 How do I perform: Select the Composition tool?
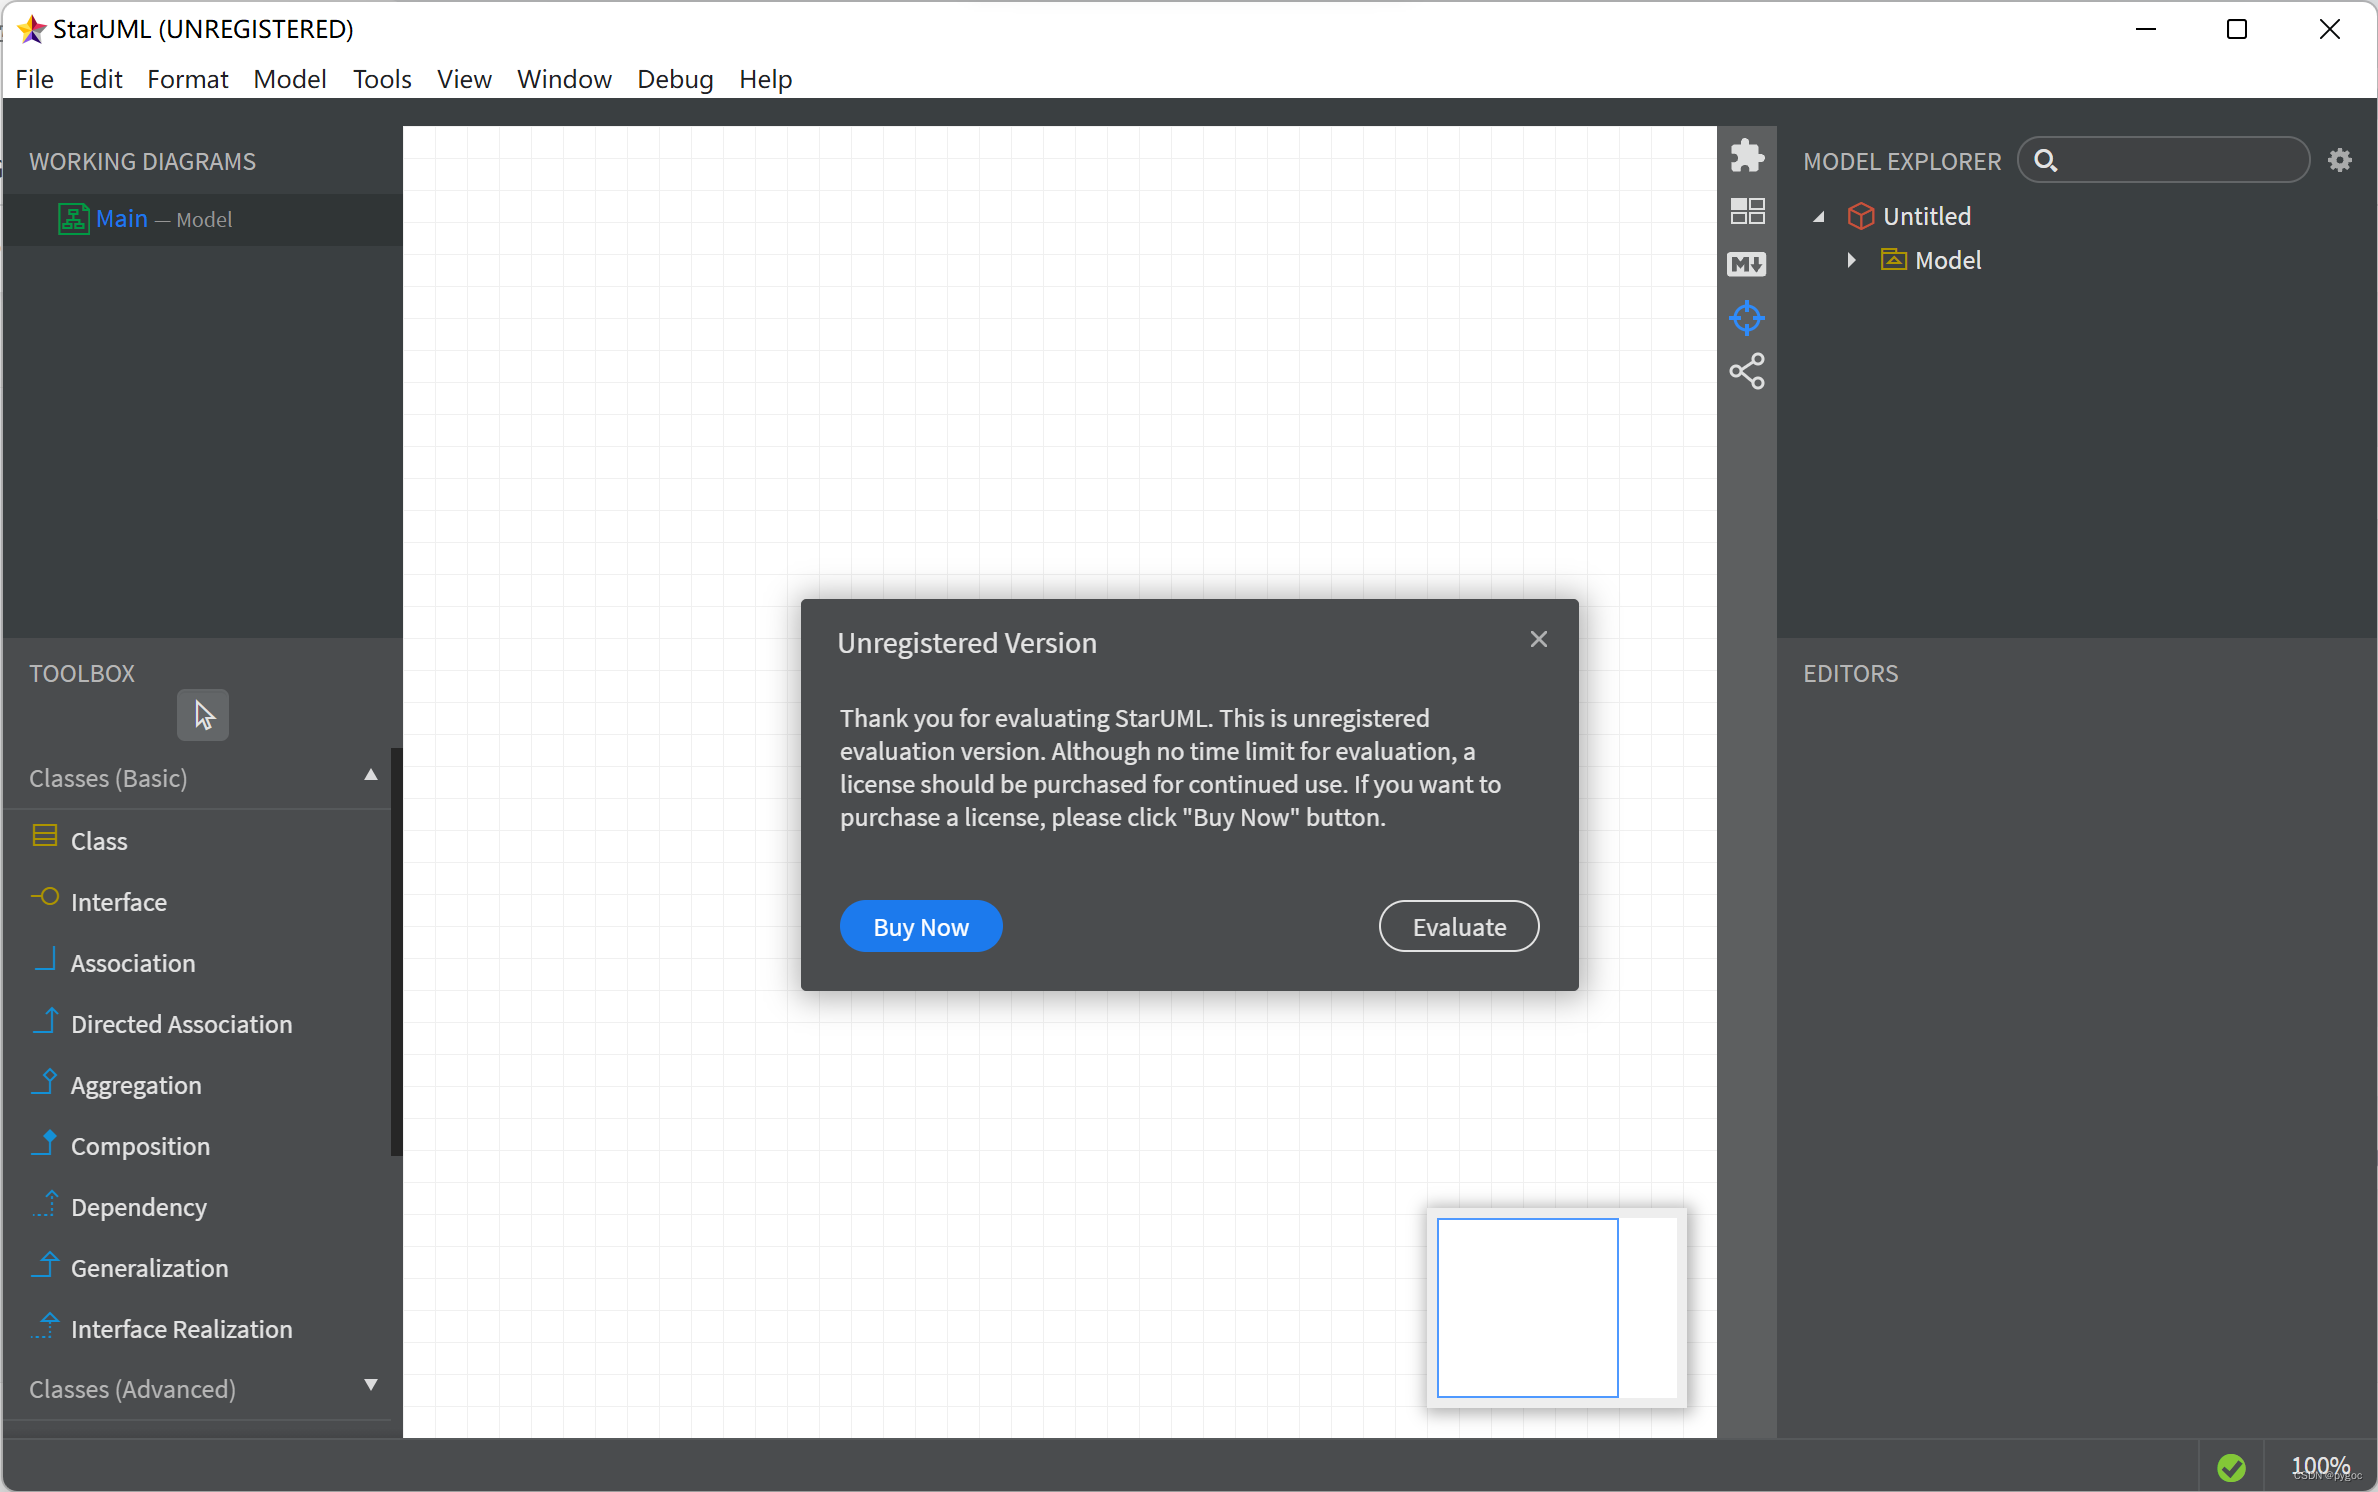point(196,1145)
